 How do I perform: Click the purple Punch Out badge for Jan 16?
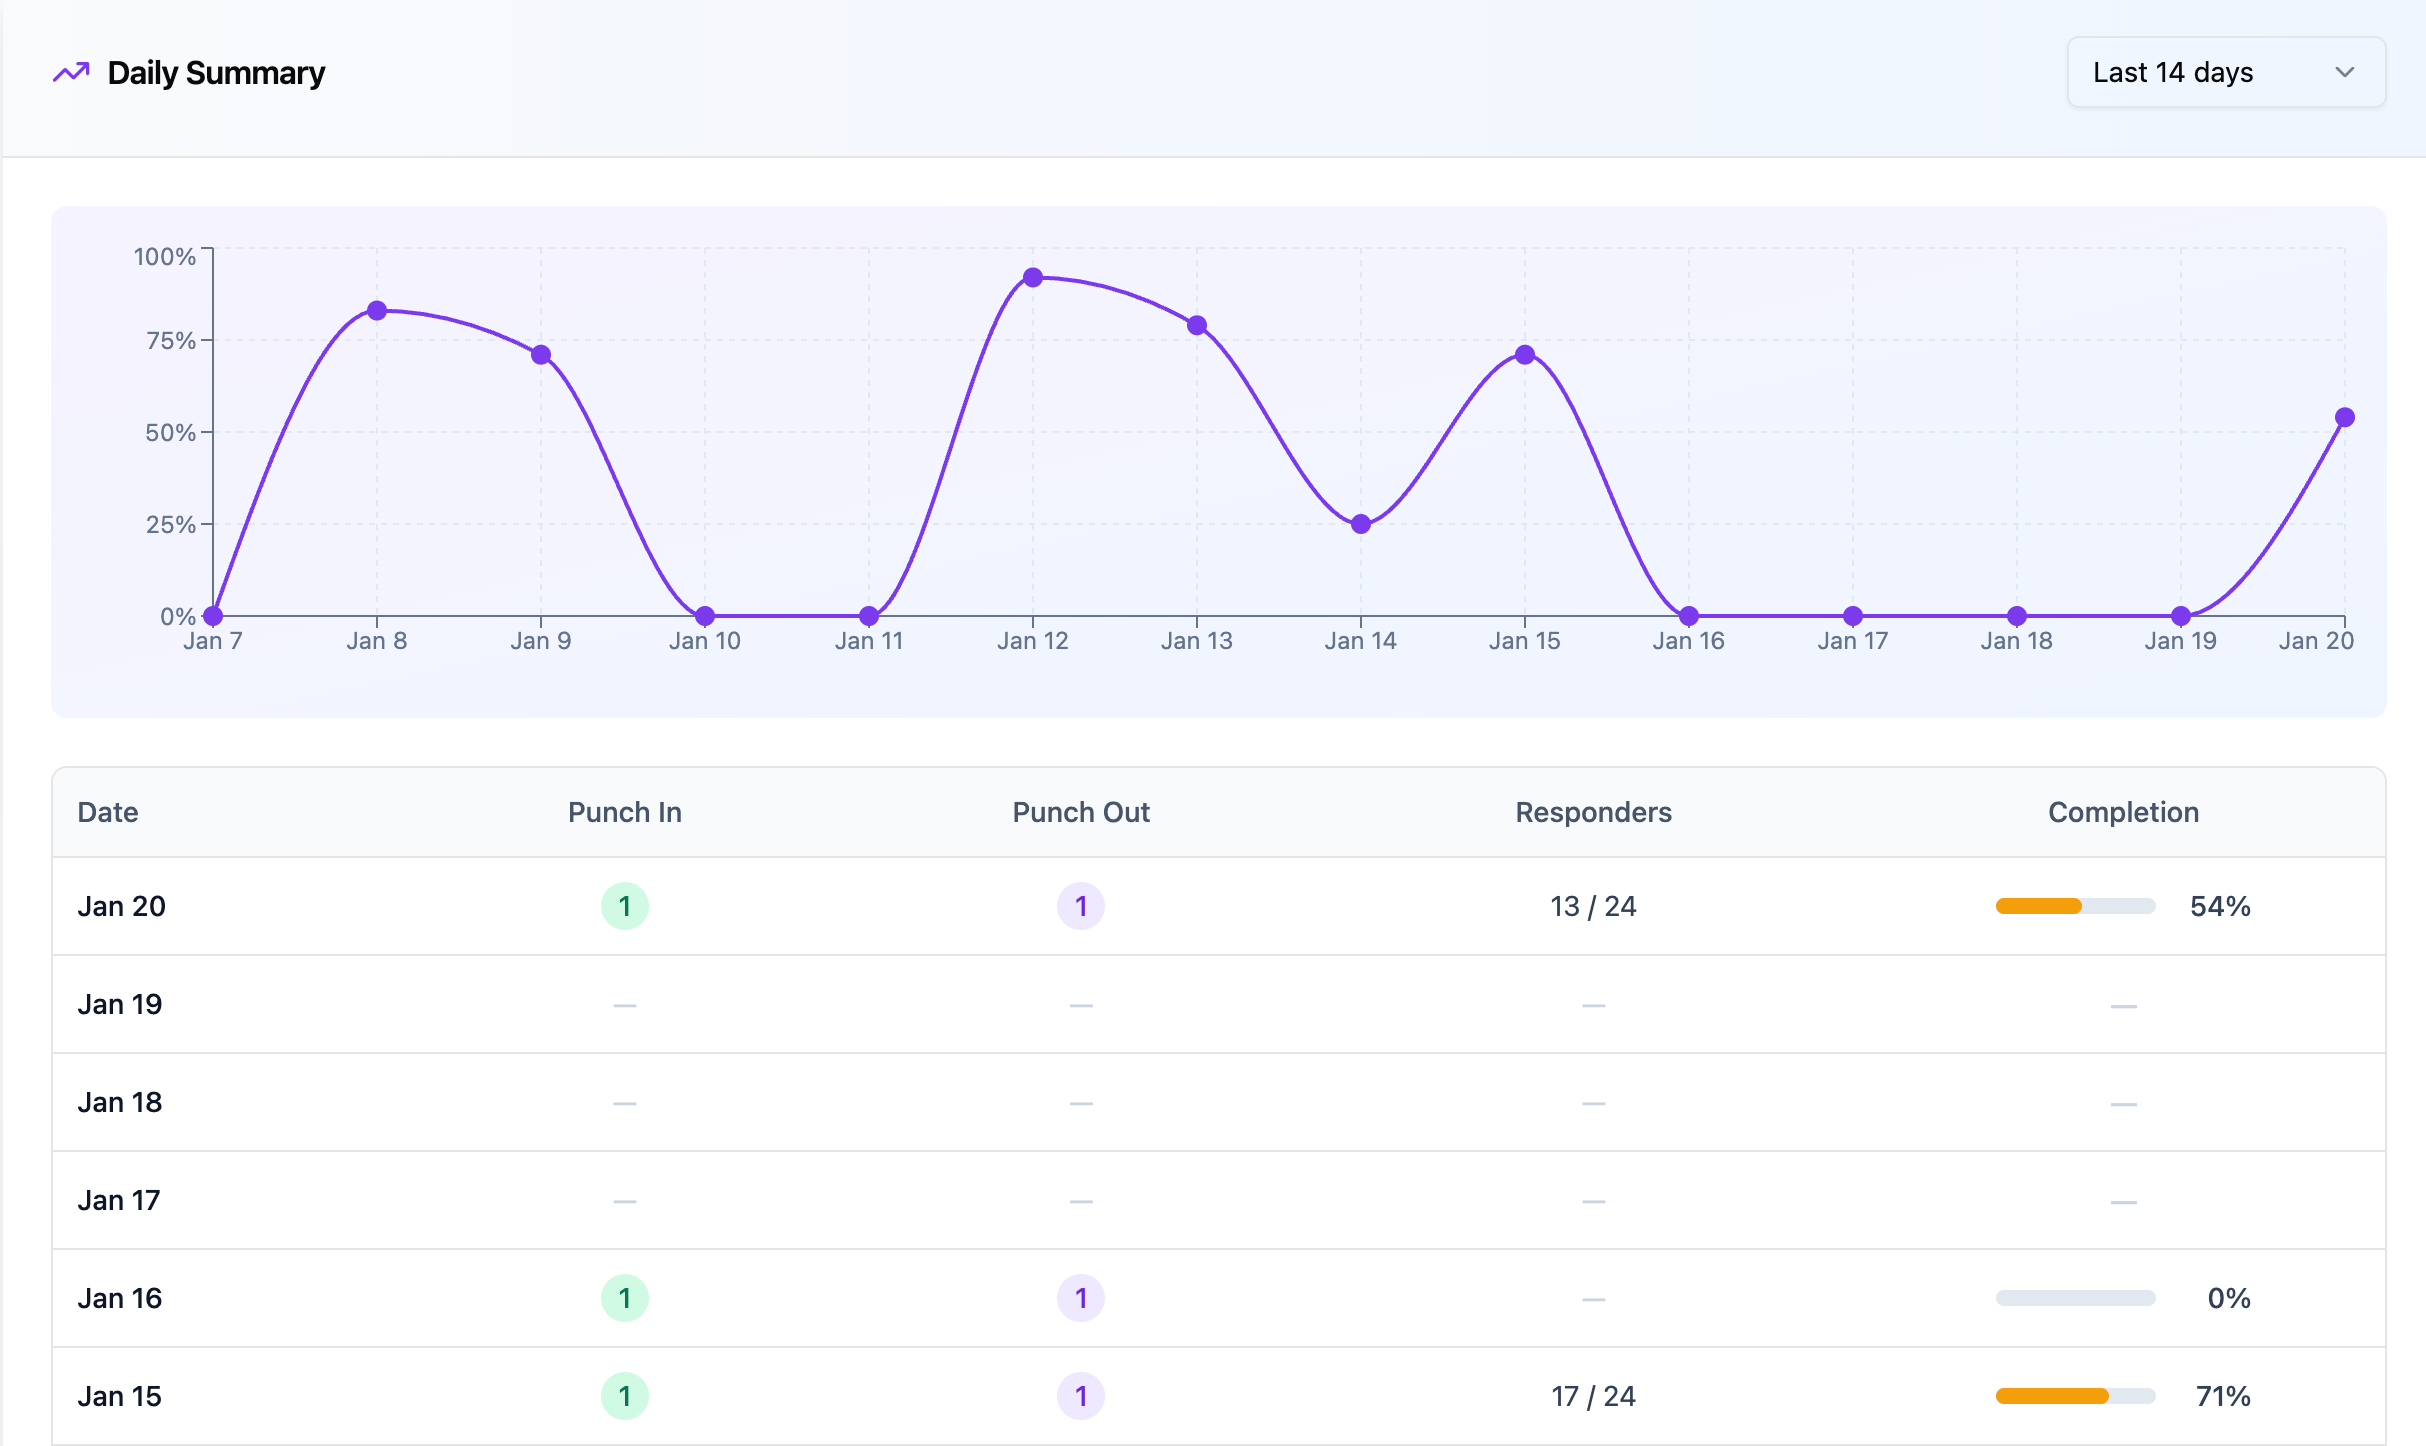pos(1081,1298)
